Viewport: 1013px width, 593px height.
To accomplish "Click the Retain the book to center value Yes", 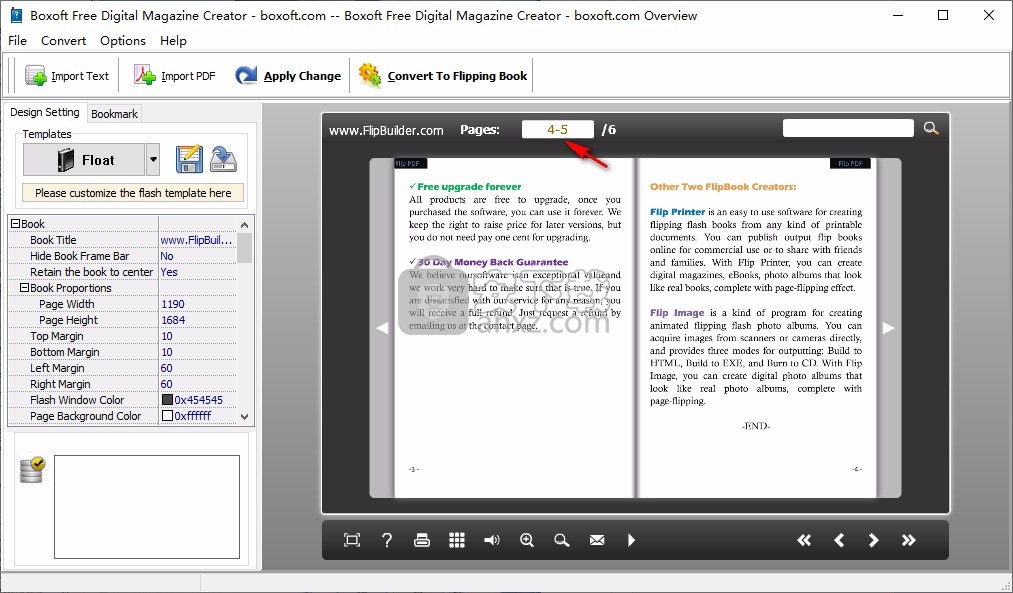I will (x=169, y=272).
